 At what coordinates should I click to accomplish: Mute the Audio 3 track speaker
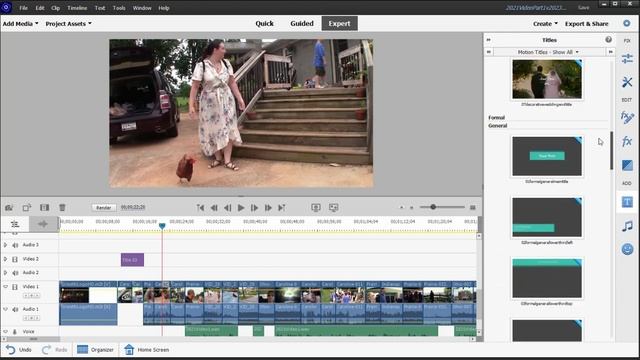click(15, 245)
